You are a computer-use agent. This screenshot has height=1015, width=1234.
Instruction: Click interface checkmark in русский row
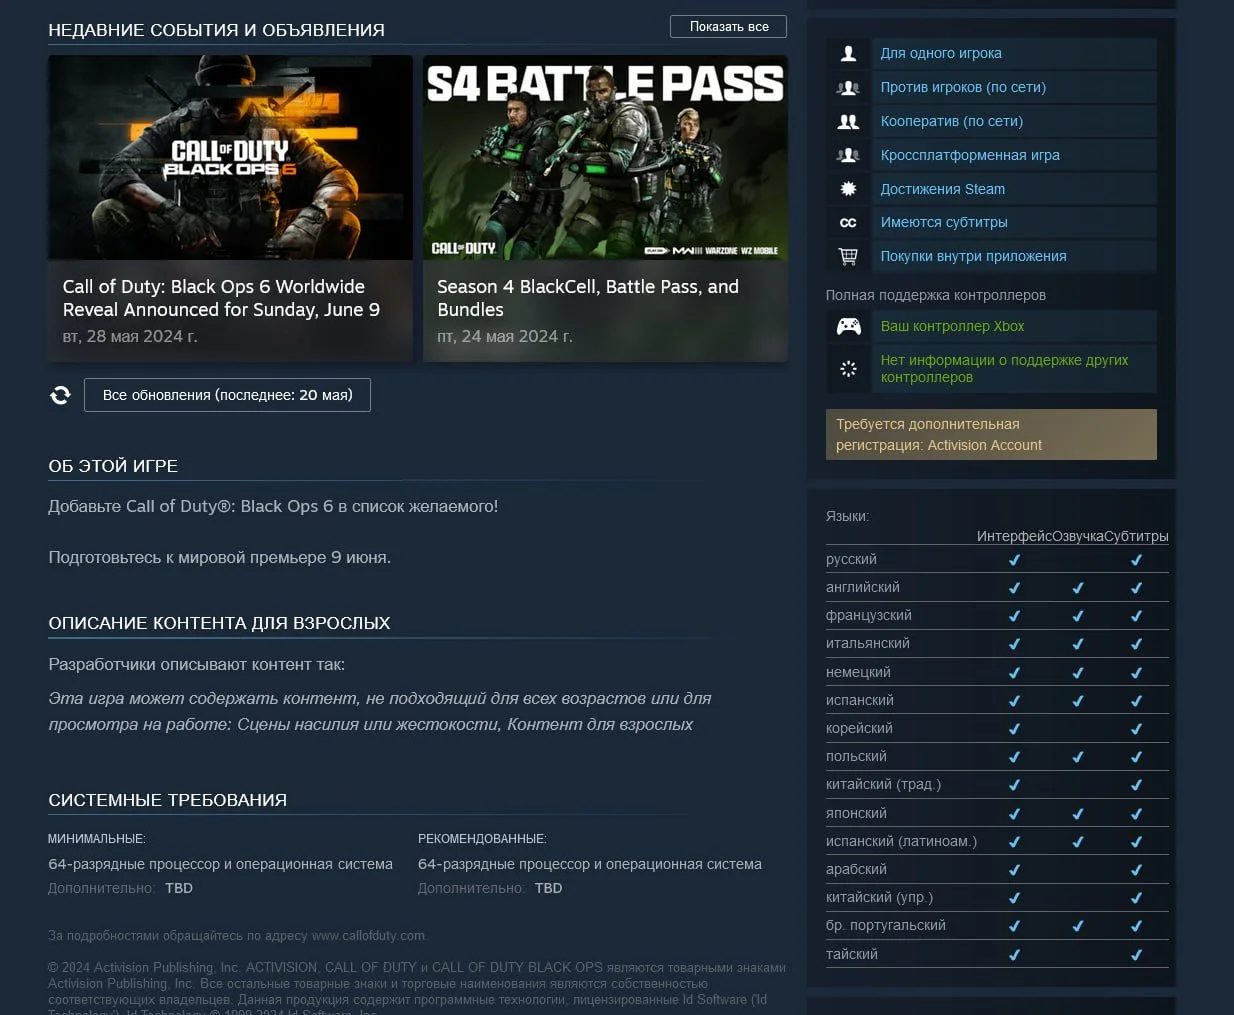1014,560
